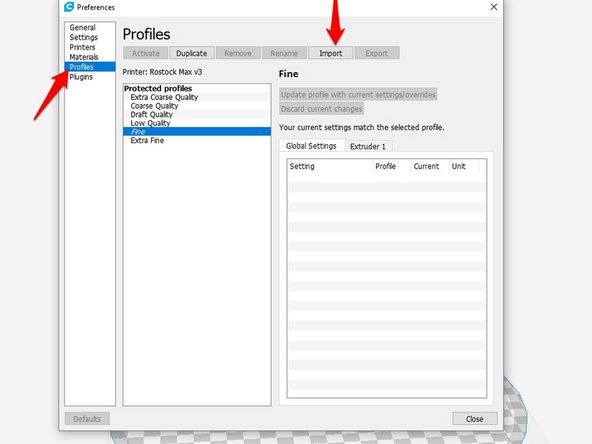The image size is (592, 444).
Task: Click the Setting column header
Action: click(x=330, y=166)
